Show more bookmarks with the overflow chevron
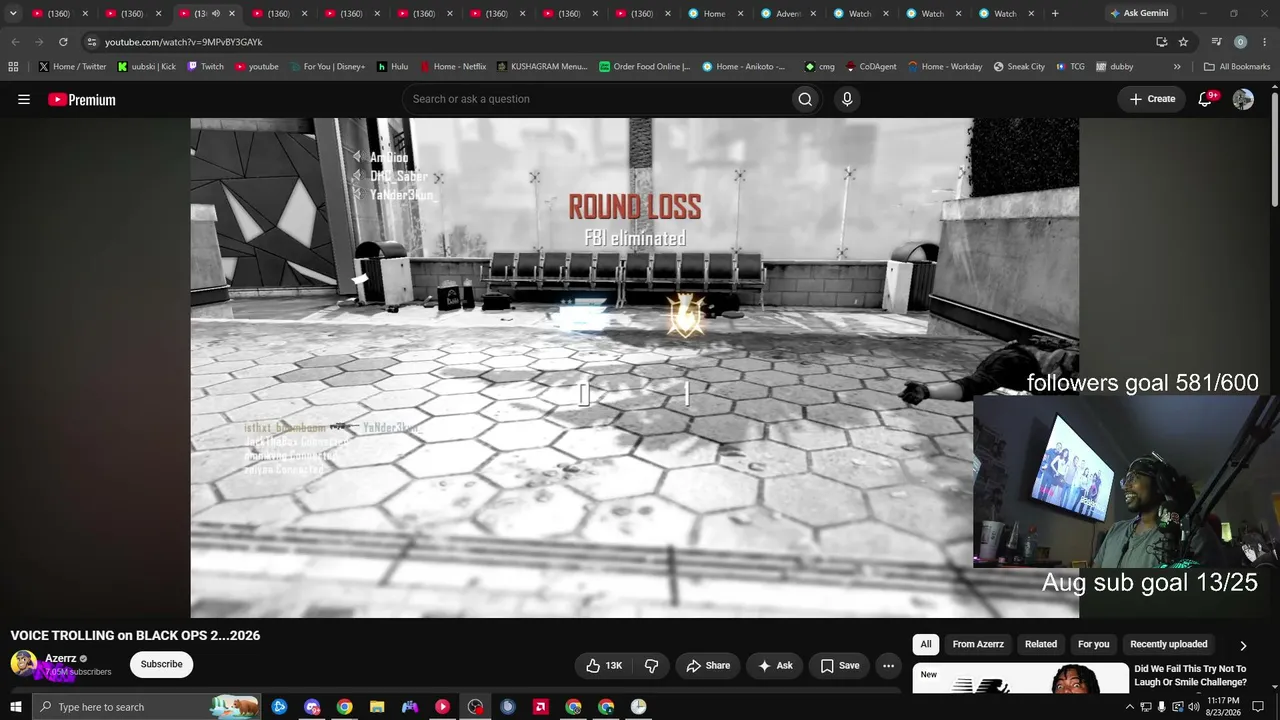The height and width of the screenshot is (720, 1280). coord(1177,67)
